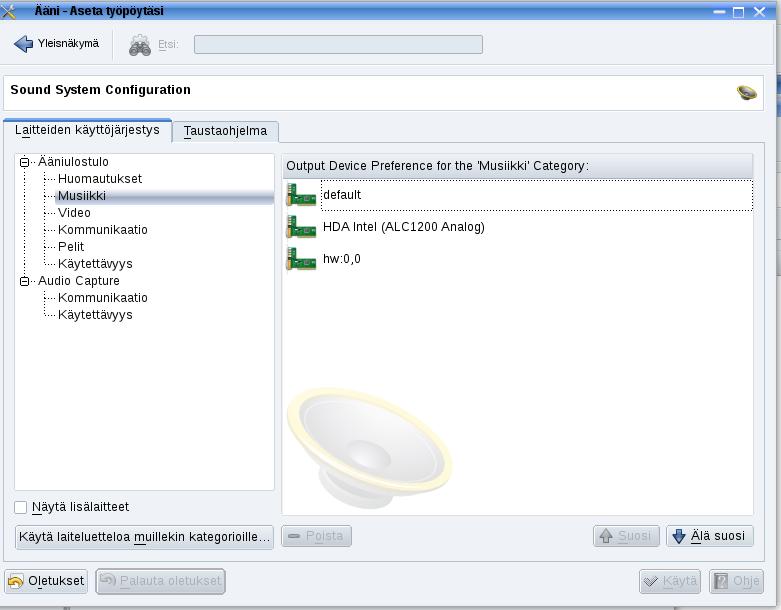Click the blue back arrow icon beside Yleisnäkymä

pyautogui.click(x=23, y=44)
